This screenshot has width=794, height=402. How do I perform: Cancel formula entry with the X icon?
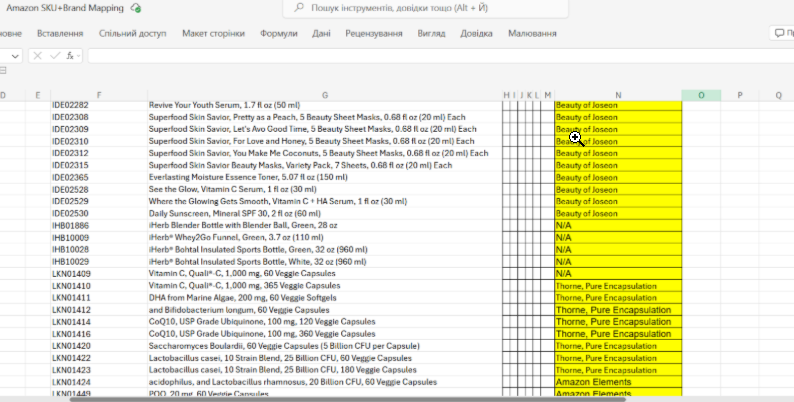[x=37, y=56]
